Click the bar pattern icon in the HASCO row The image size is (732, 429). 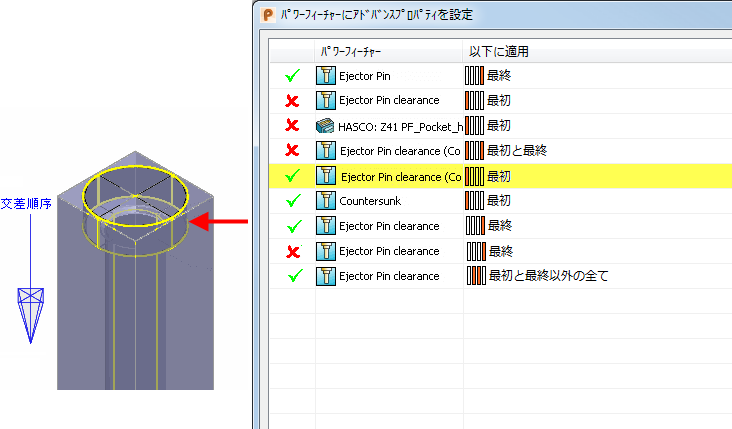474,126
